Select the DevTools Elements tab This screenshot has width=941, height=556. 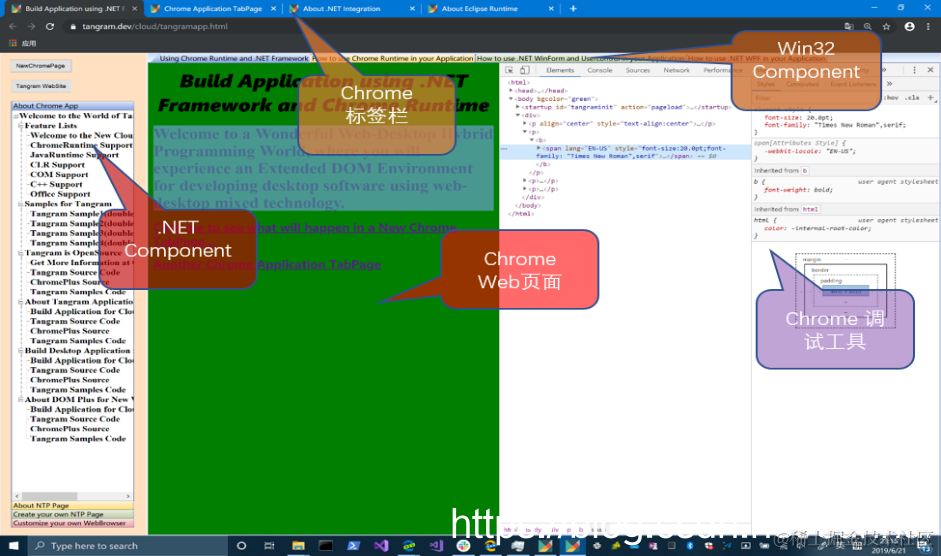pyautogui.click(x=560, y=70)
